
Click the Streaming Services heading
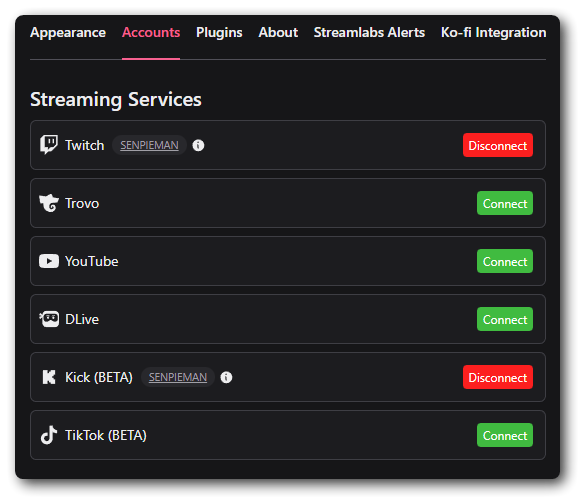[x=116, y=100]
